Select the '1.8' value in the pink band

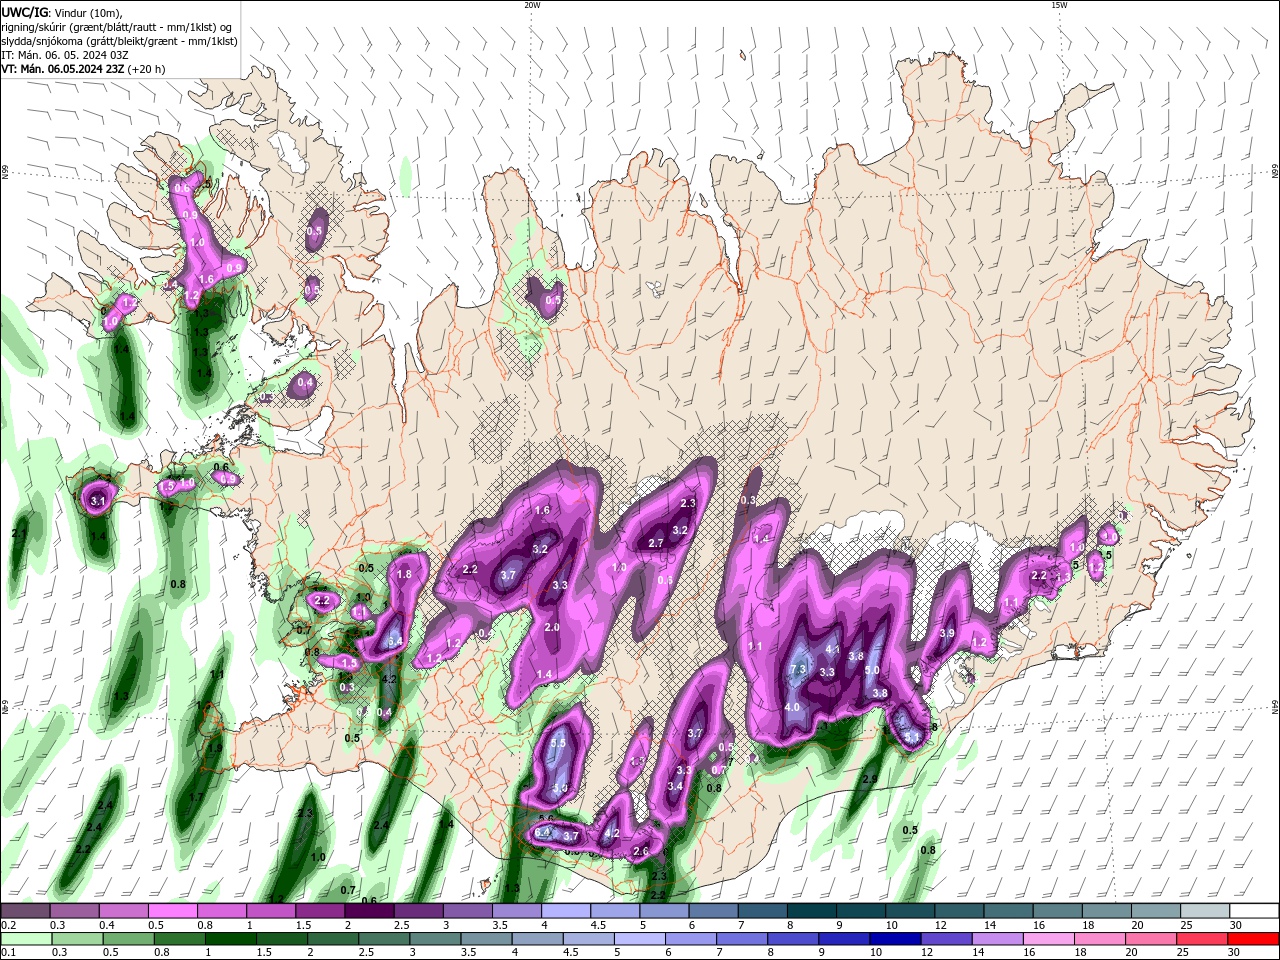[405, 574]
